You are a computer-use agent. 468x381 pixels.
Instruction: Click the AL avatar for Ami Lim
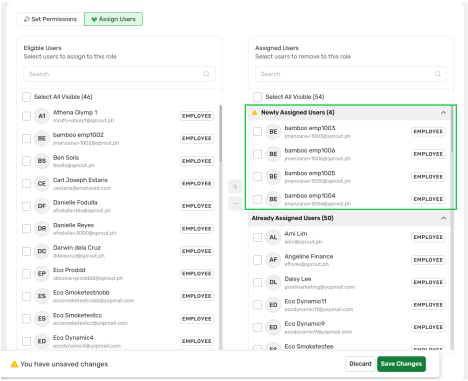[x=273, y=237]
